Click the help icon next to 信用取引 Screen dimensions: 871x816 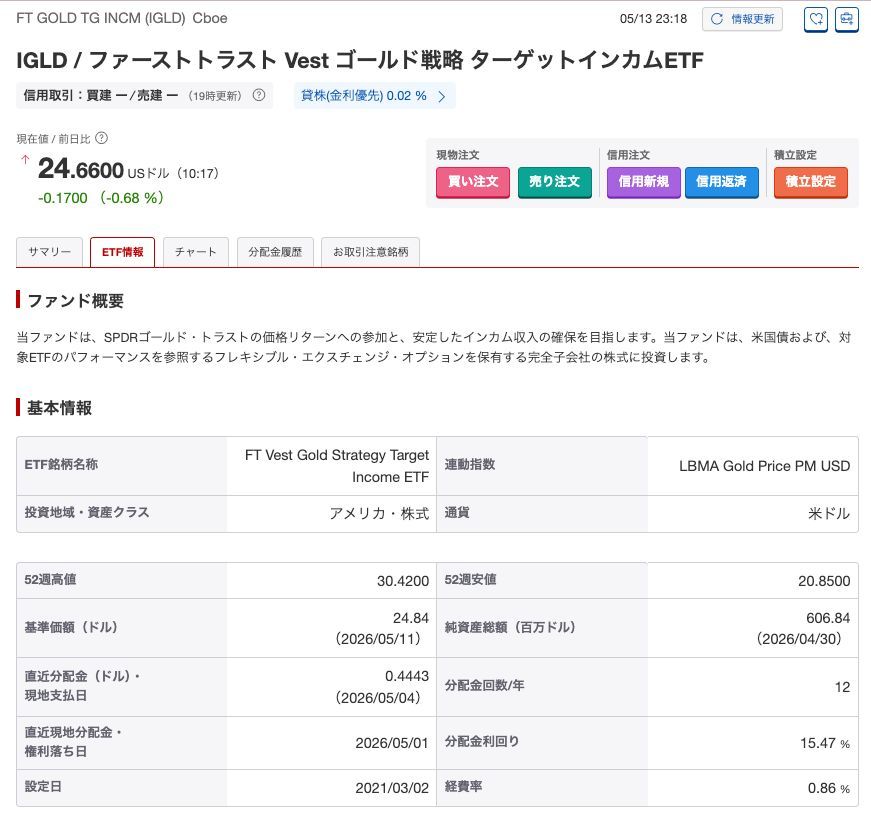259,95
